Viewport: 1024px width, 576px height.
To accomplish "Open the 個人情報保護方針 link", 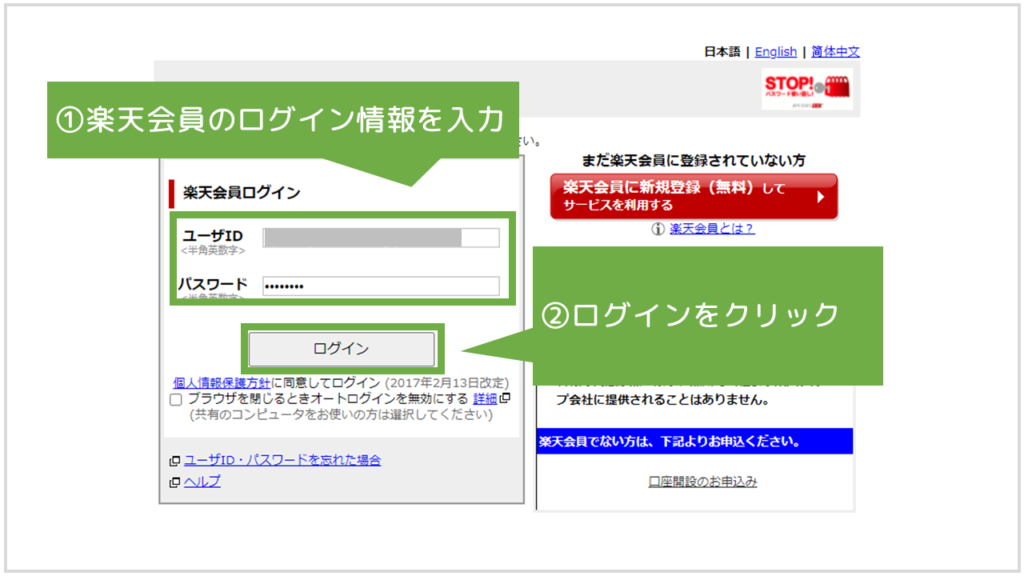I will coord(221,383).
